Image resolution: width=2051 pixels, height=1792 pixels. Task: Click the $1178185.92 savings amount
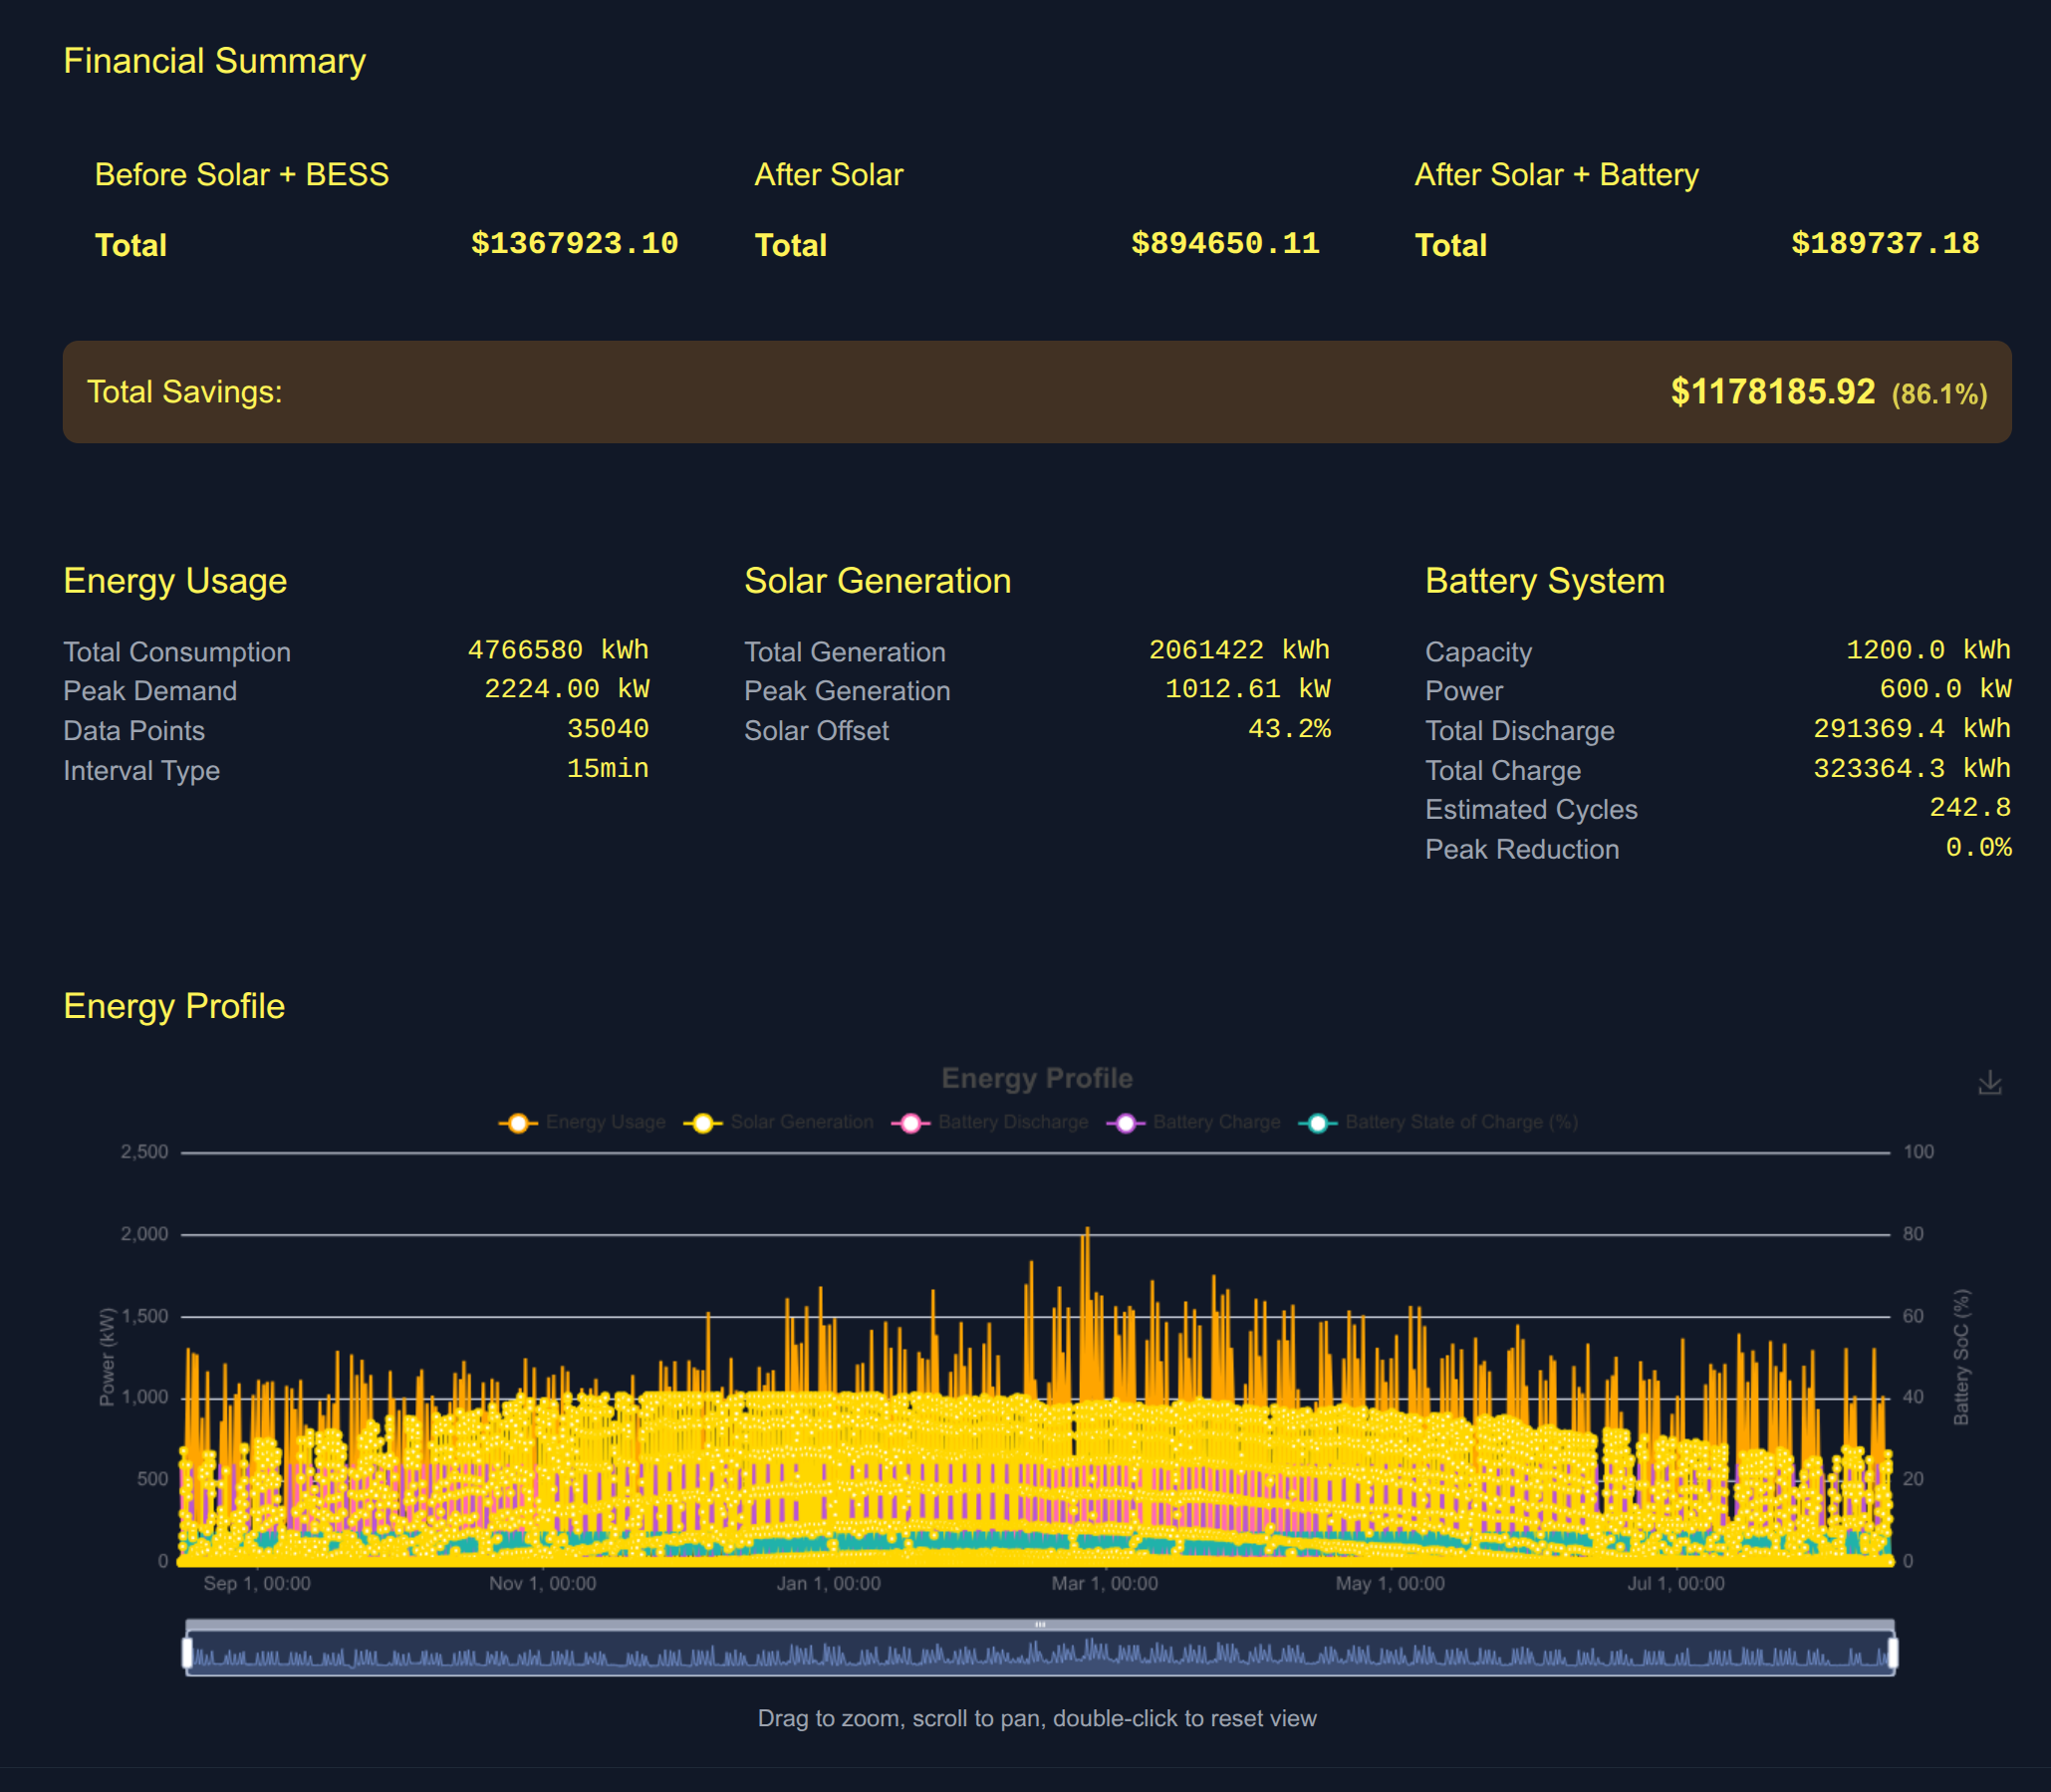1772,391
